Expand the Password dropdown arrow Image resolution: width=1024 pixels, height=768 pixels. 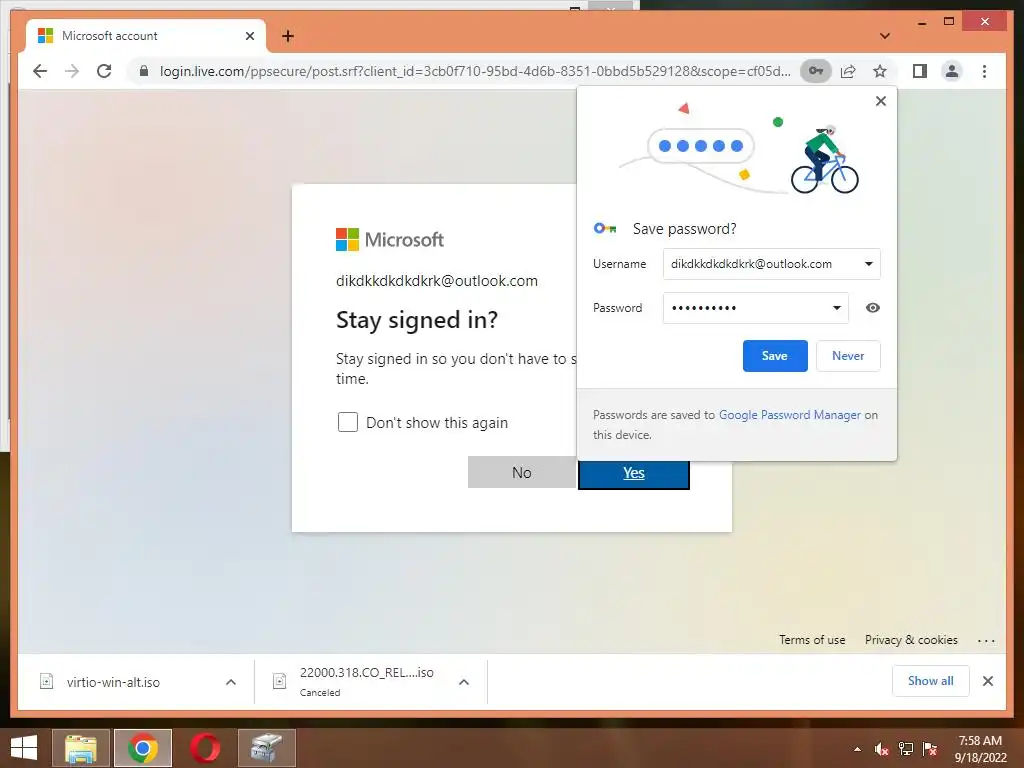click(x=837, y=308)
